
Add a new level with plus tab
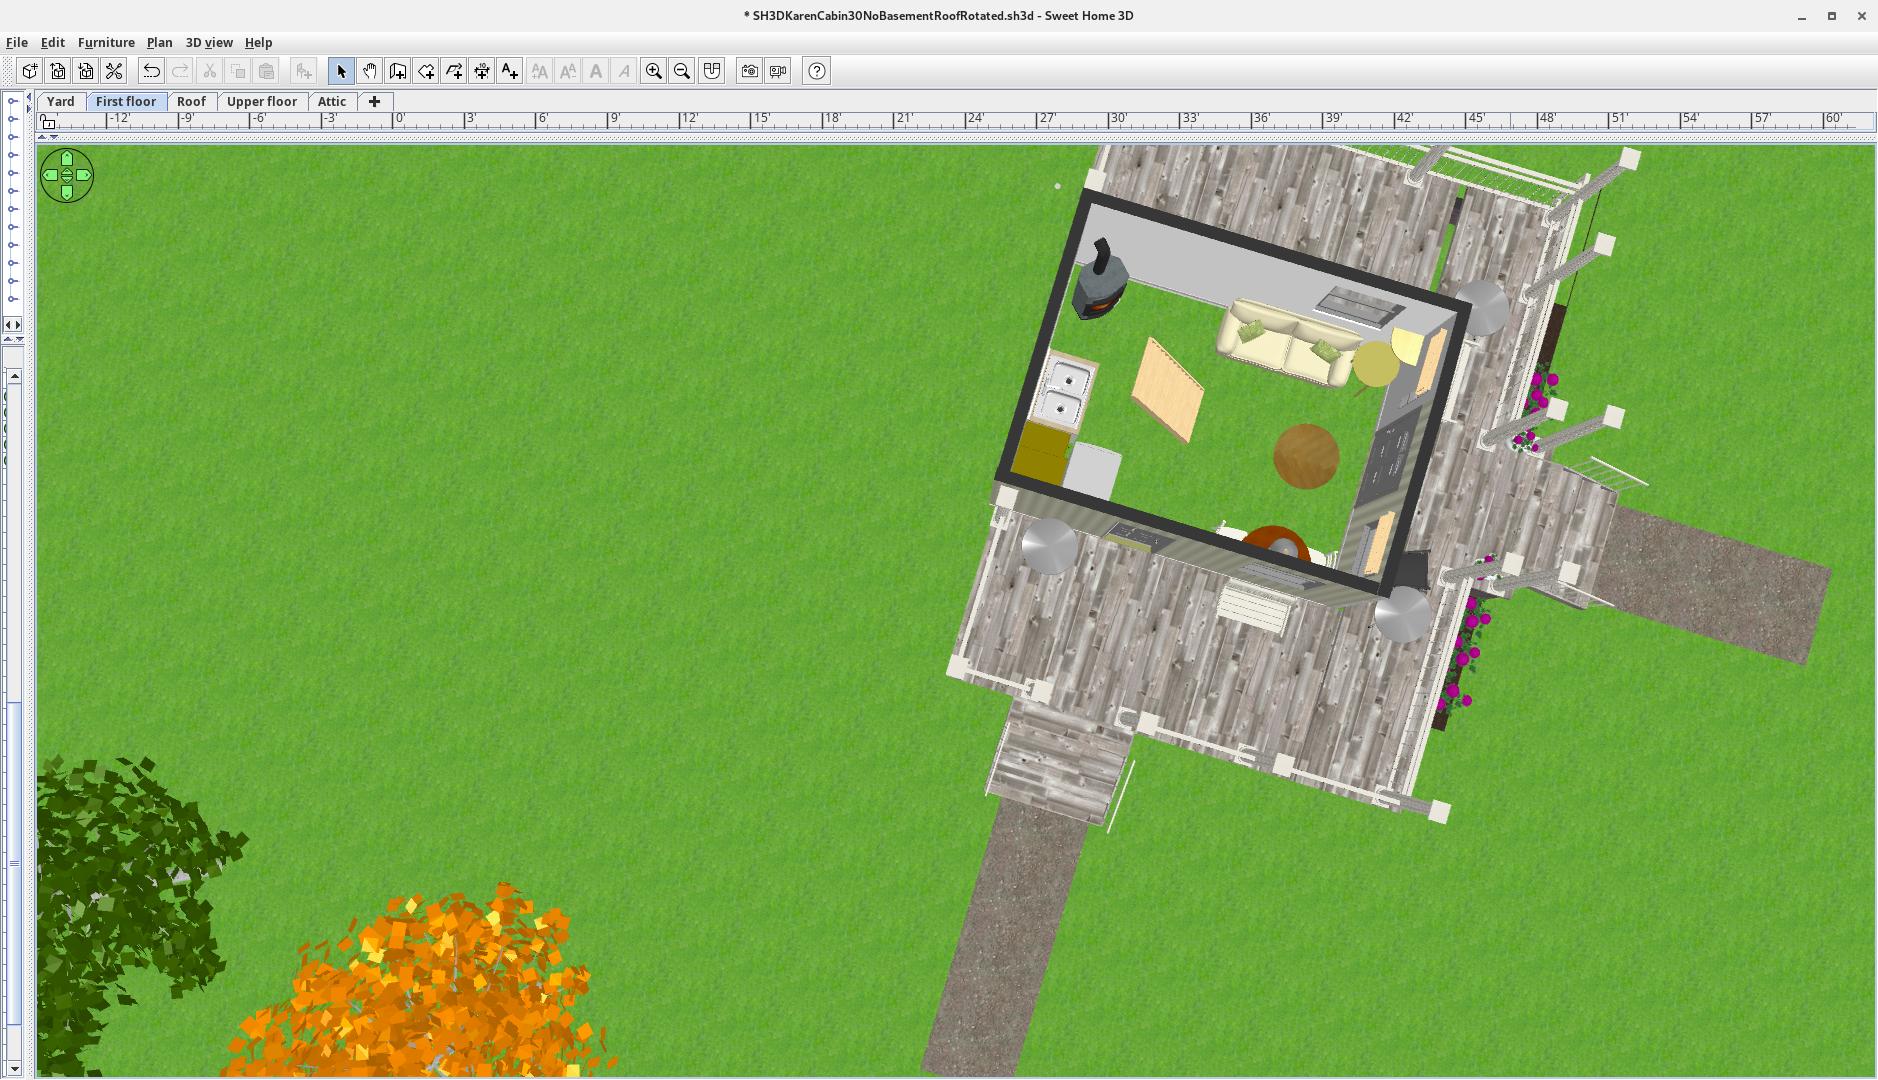click(x=375, y=102)
